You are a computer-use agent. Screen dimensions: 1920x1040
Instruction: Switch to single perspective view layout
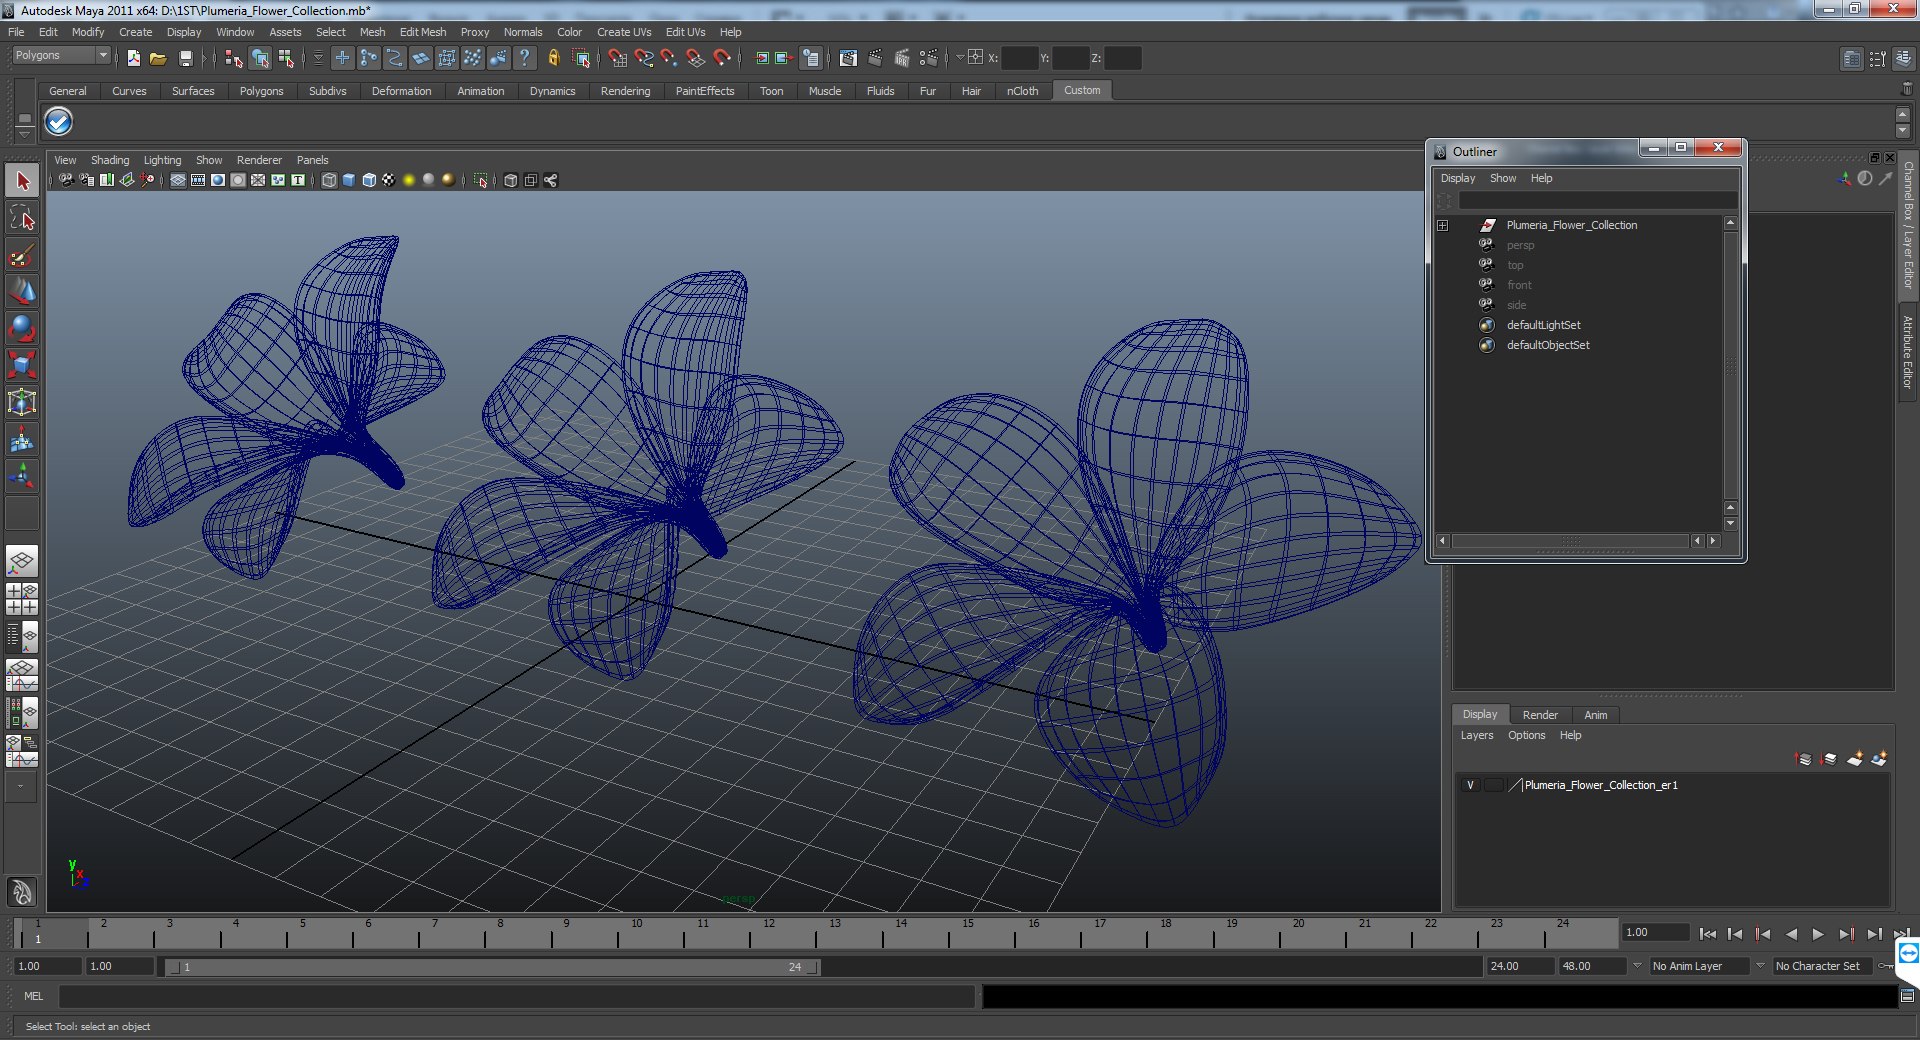(x=22, y=562)
